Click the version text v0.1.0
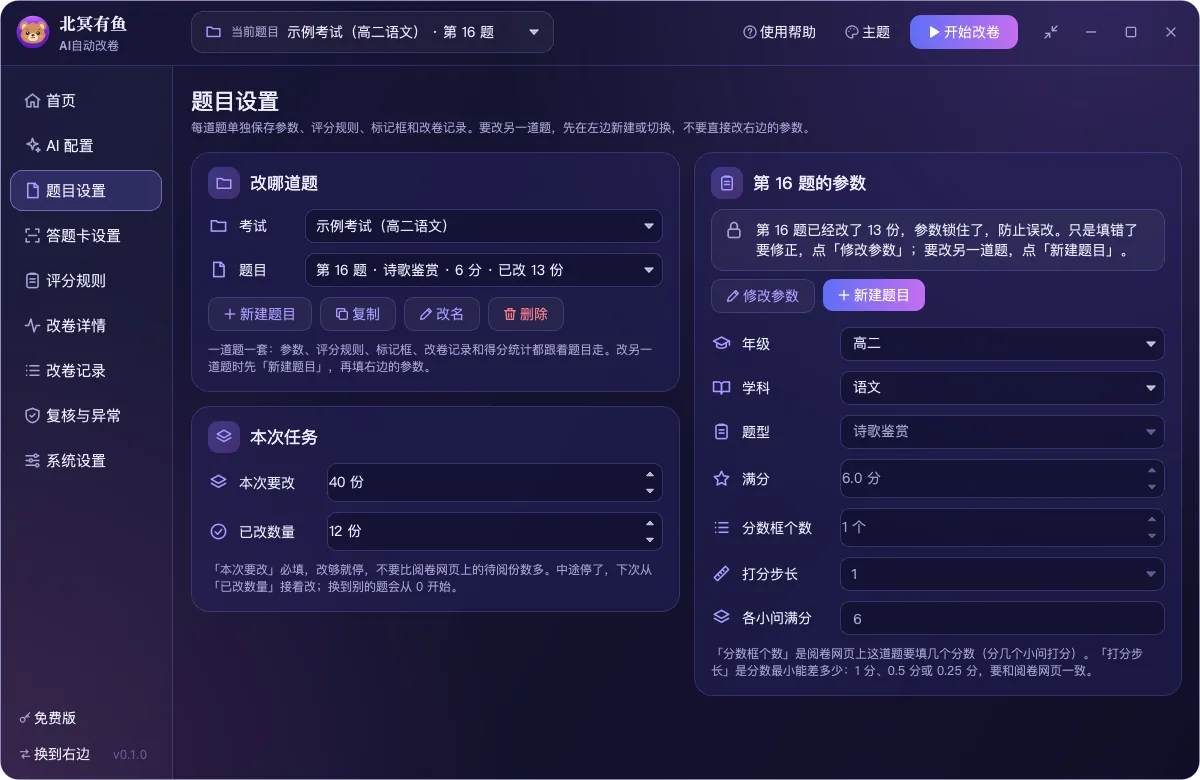 coord(130,755)
